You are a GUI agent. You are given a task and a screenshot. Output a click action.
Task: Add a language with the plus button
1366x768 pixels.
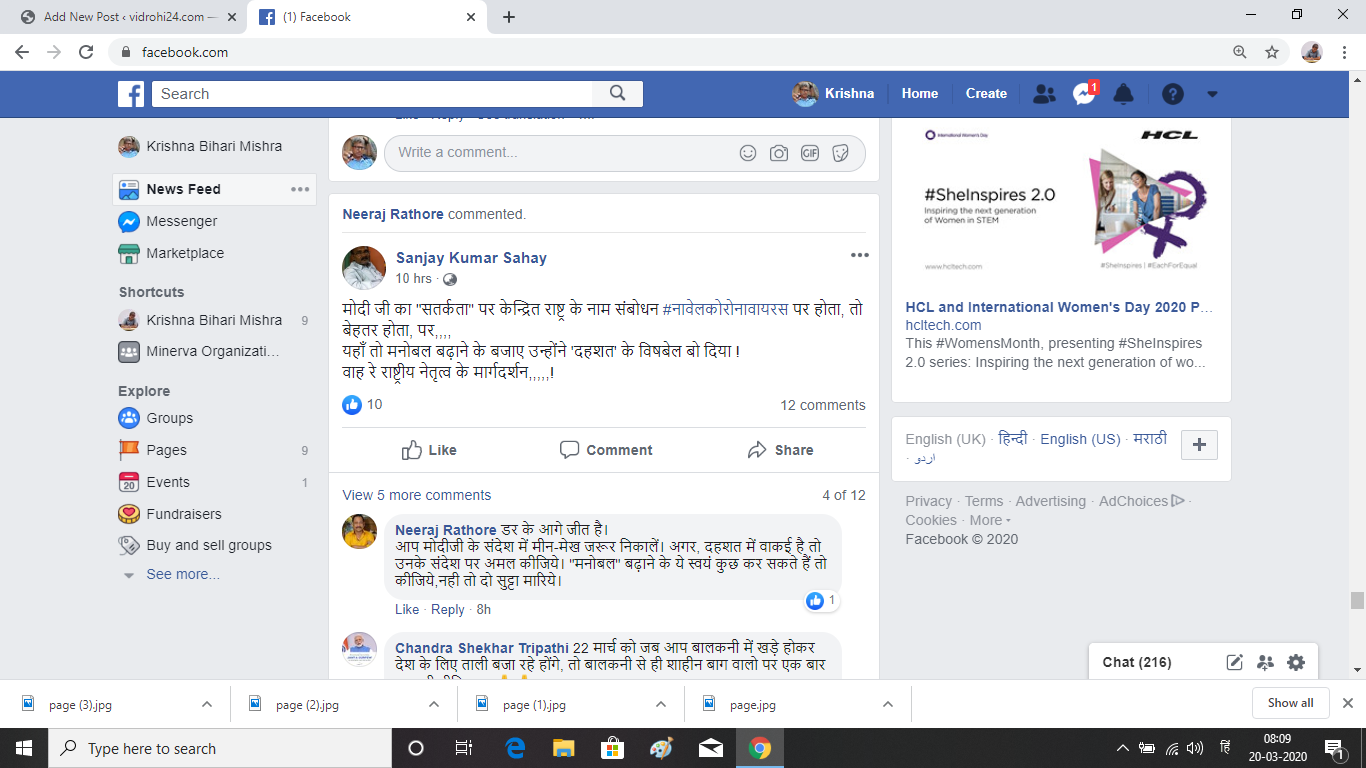(1199, 445)
